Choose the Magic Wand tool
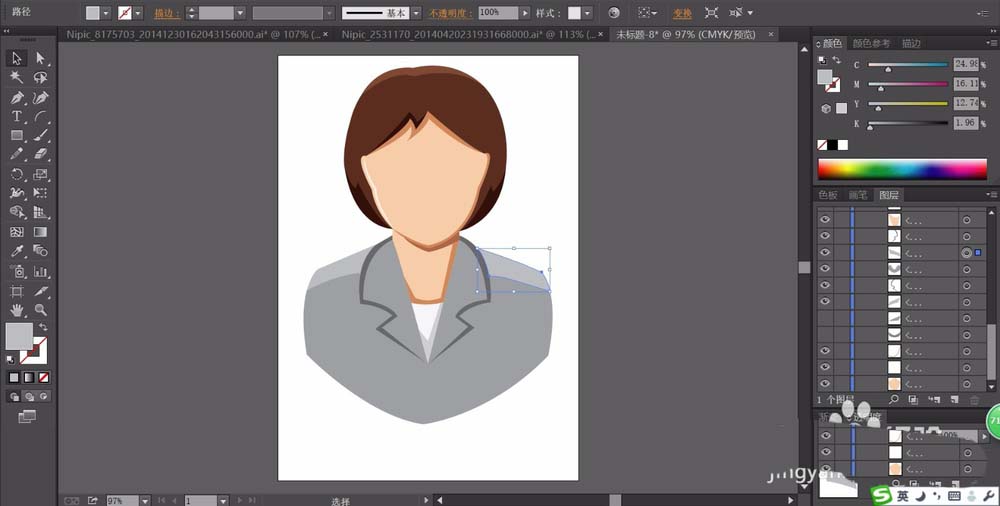 coord(17,78)
